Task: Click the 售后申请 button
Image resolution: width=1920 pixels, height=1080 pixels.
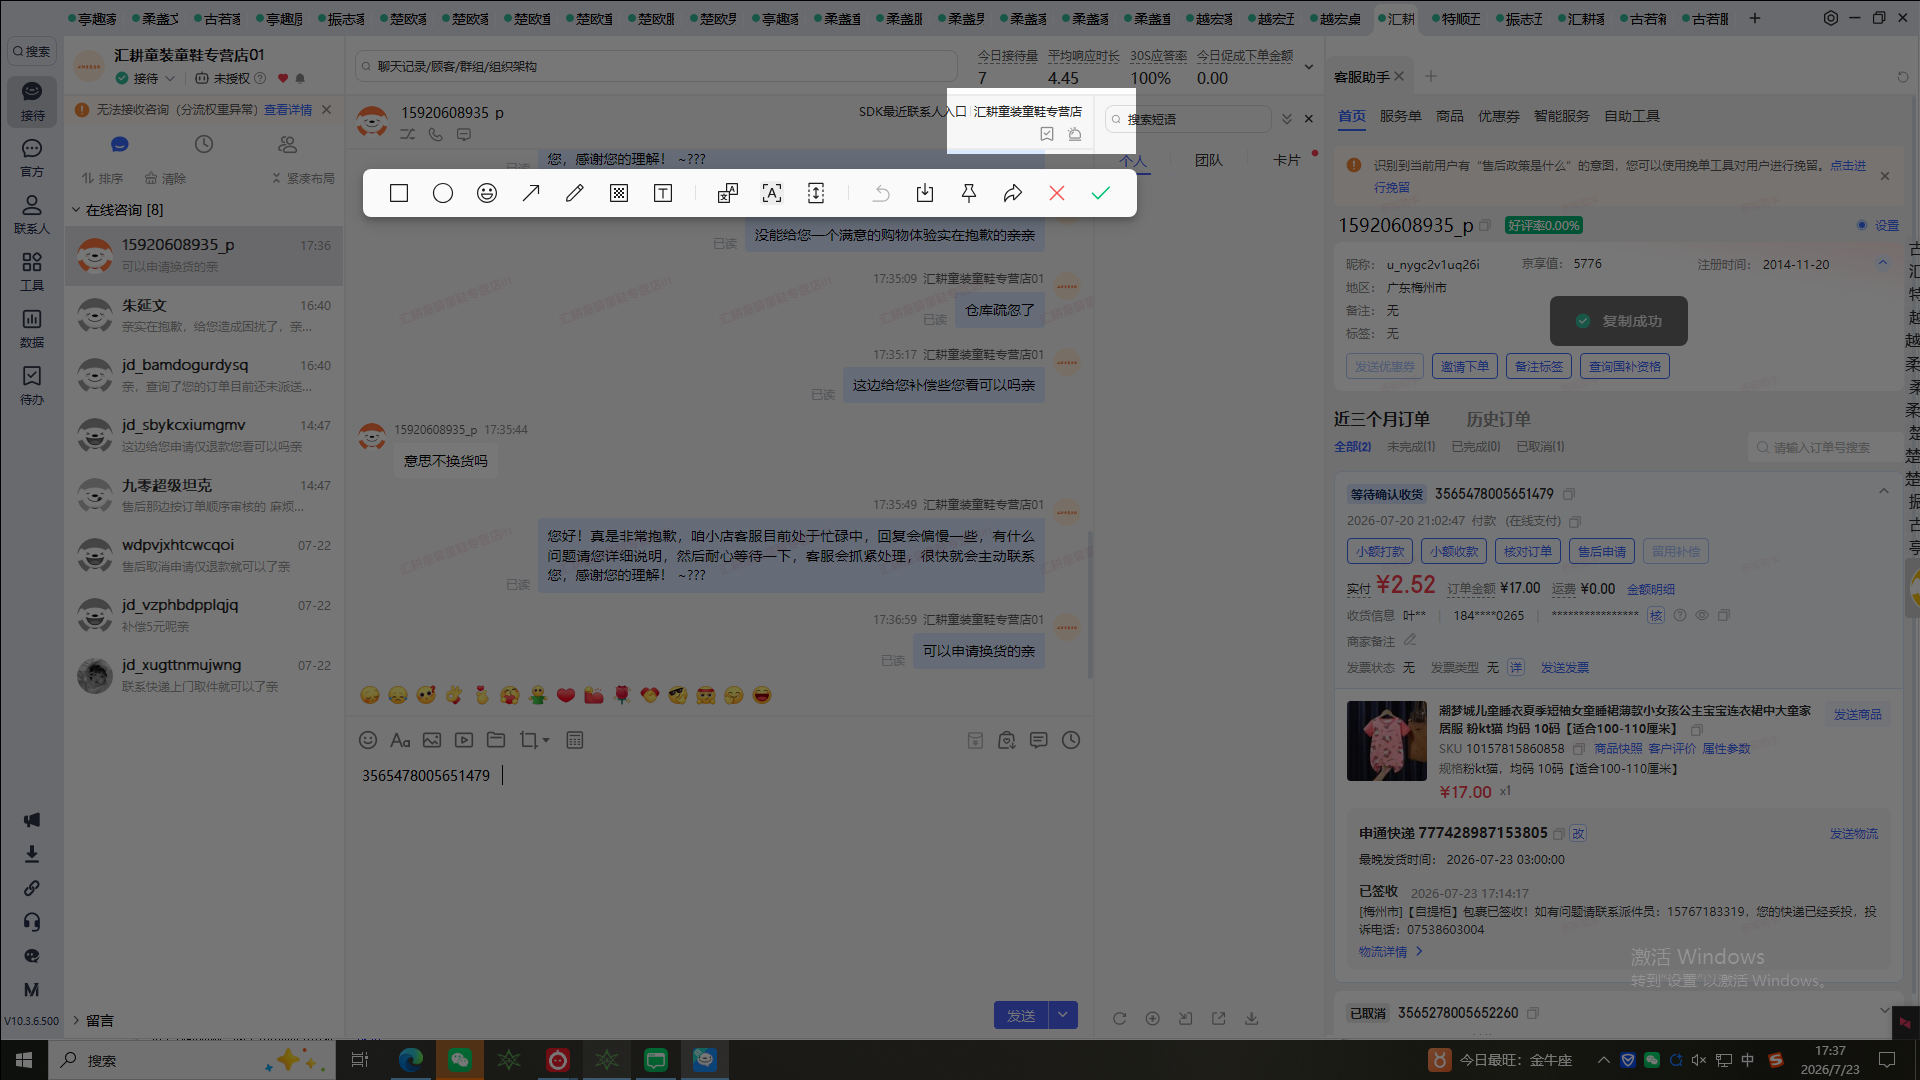Action: 1602,551
